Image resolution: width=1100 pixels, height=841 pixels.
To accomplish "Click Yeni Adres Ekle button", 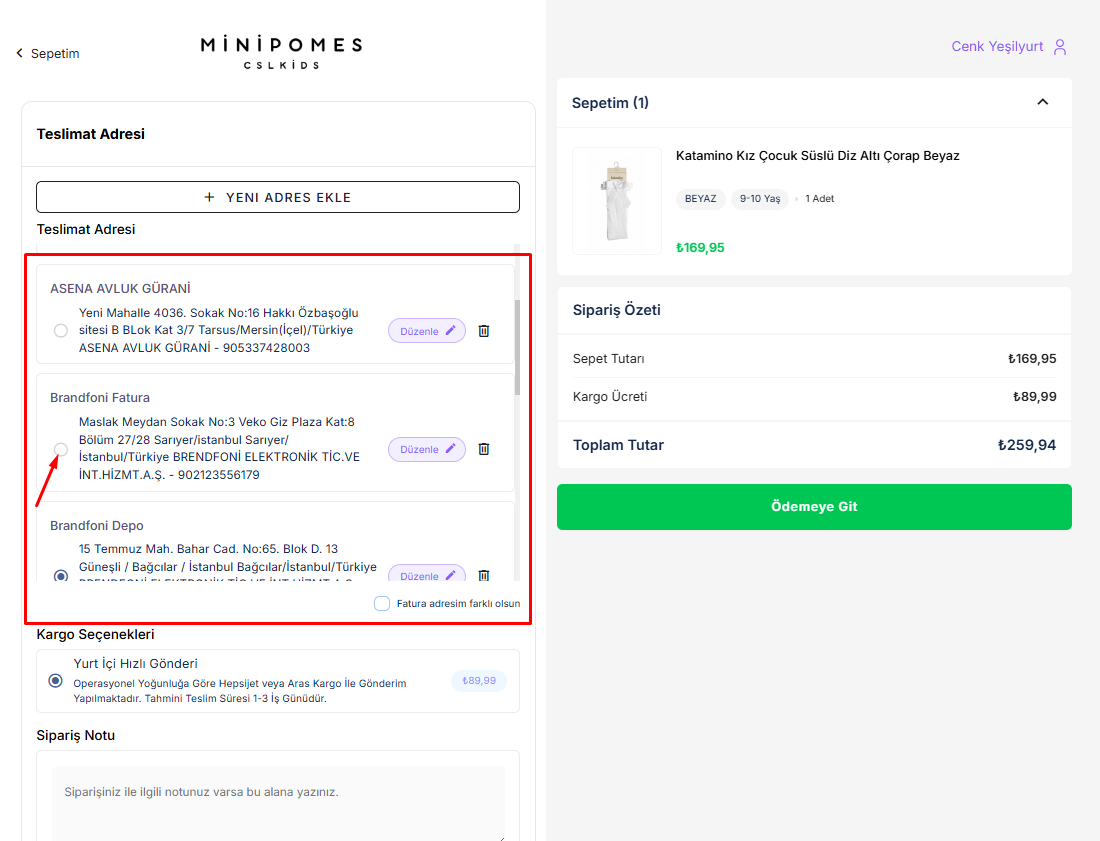I will tap(278, 197).
